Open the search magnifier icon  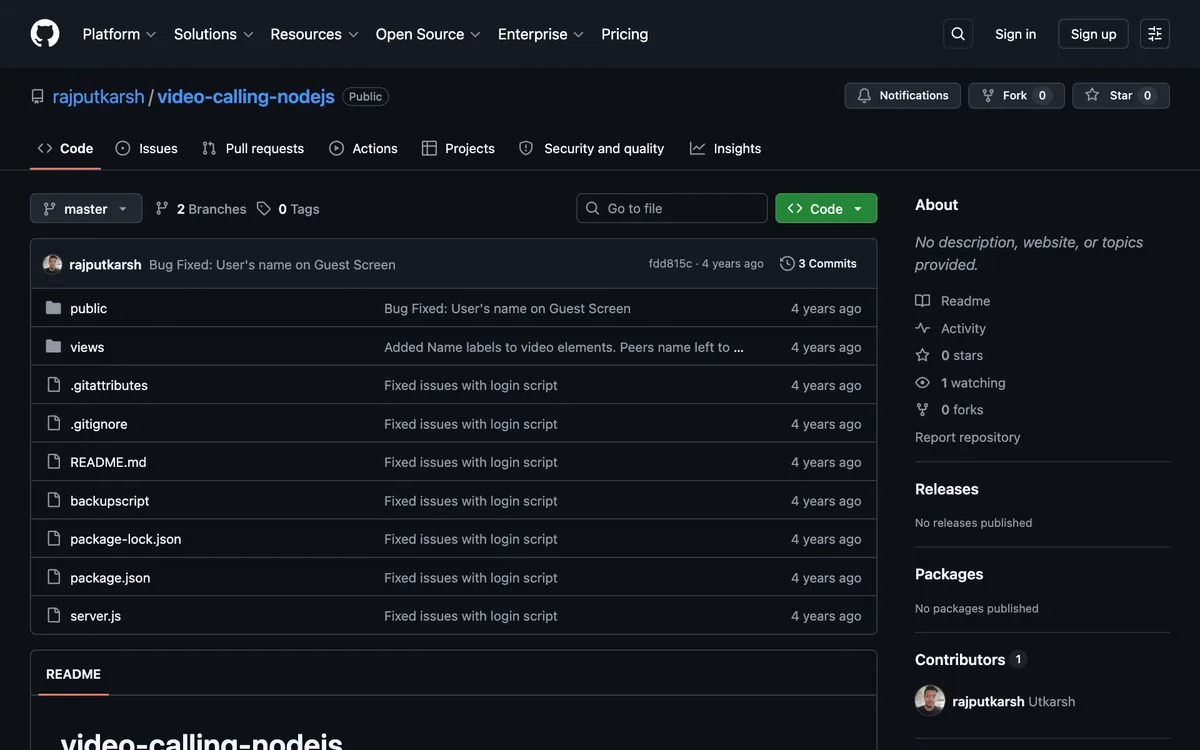click(x=958, y=34)
